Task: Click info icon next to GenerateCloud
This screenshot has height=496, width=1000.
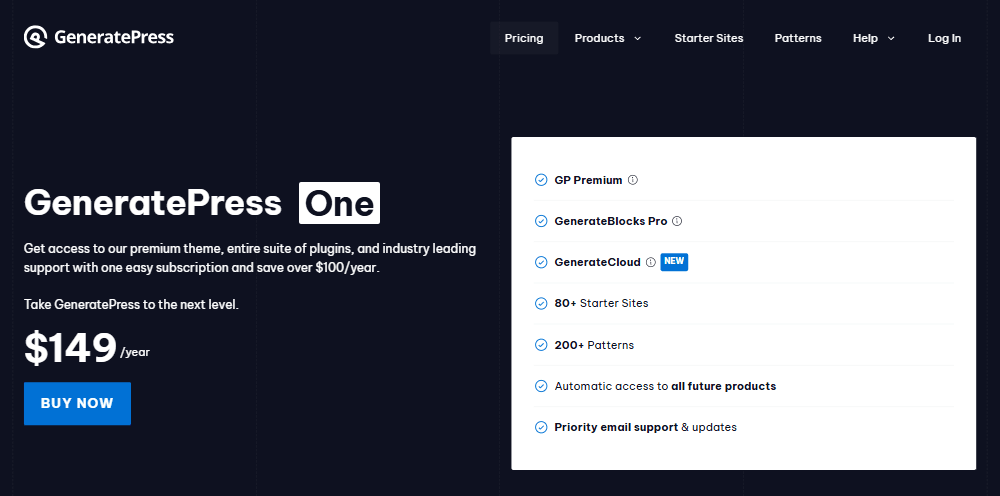Action: [x=651, y=262]
